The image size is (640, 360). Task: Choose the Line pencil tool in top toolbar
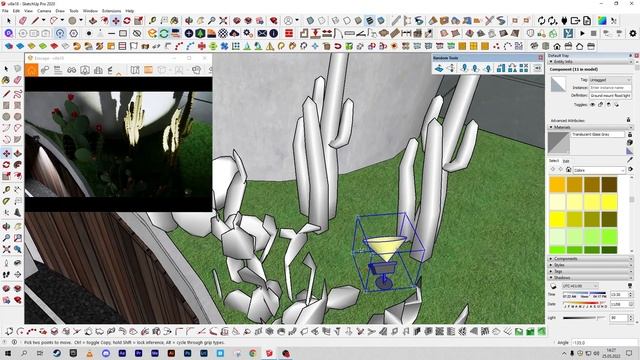pyautogui.click(x=36, y=20)
